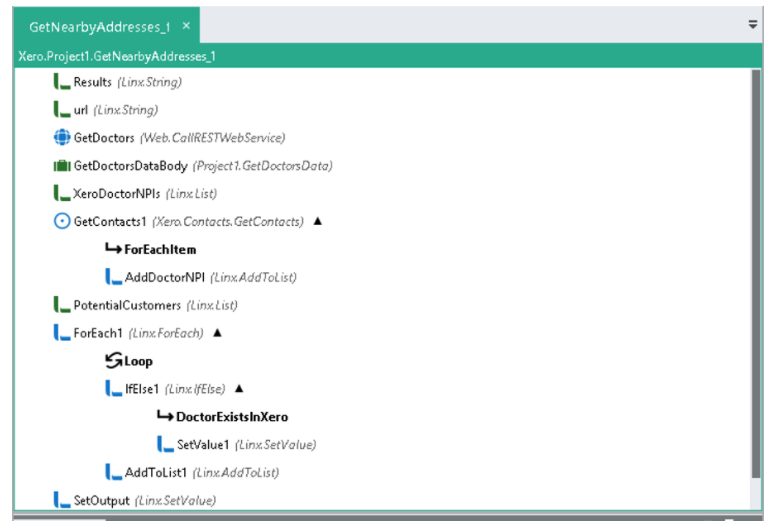Select the Results variable row
The width and height of the screenshot is (776, 532).
[x=118, y=82]
